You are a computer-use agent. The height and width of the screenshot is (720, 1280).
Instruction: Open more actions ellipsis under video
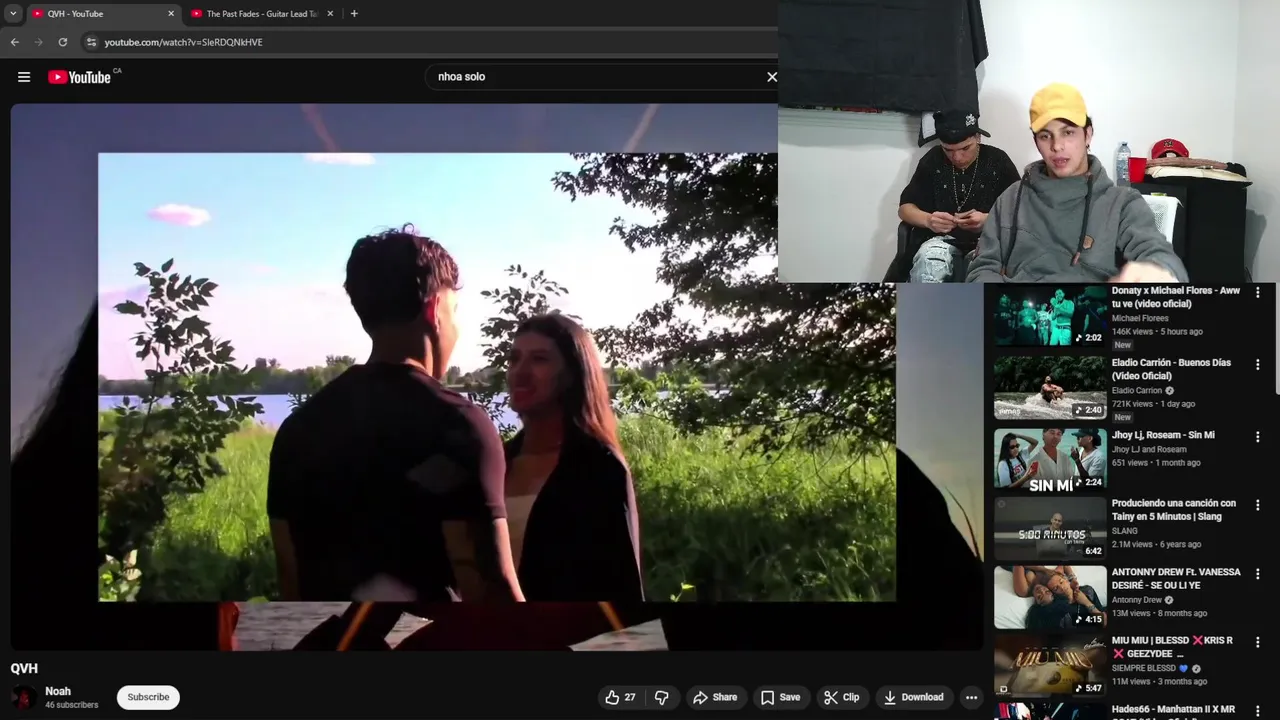click(x=971, y=697)
